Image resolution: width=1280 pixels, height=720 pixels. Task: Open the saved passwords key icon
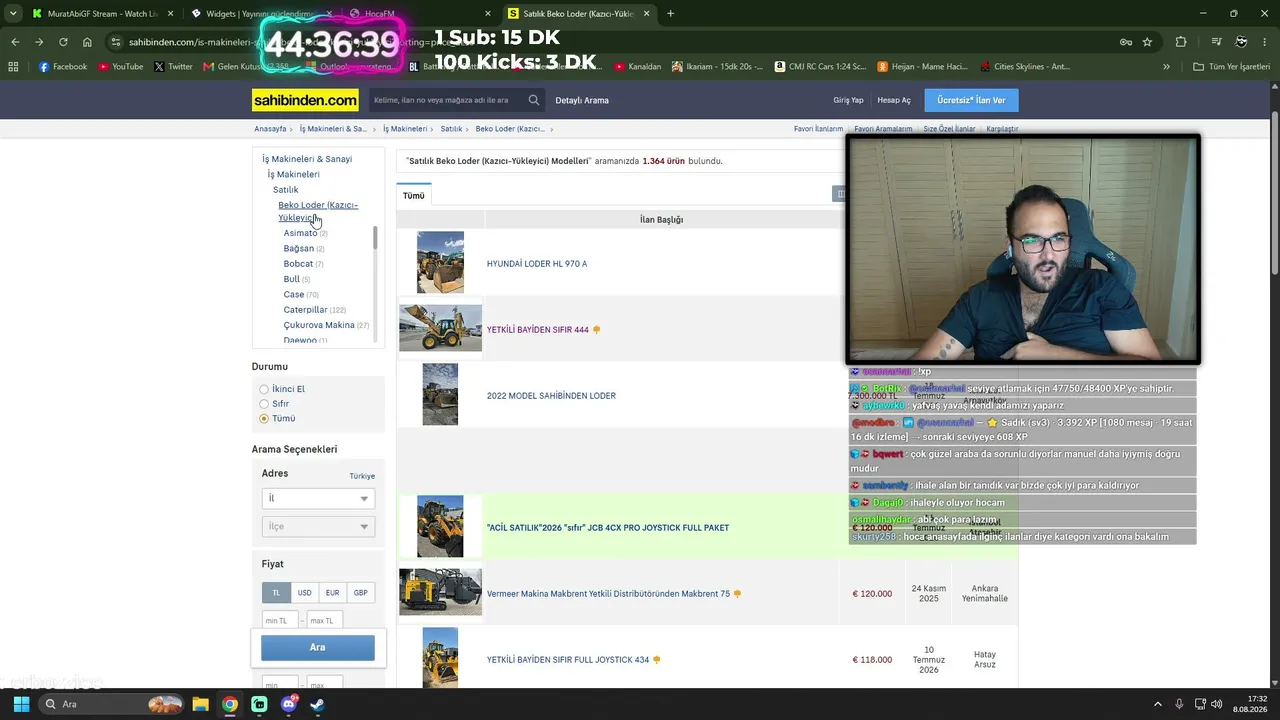tap(1125, 42)
